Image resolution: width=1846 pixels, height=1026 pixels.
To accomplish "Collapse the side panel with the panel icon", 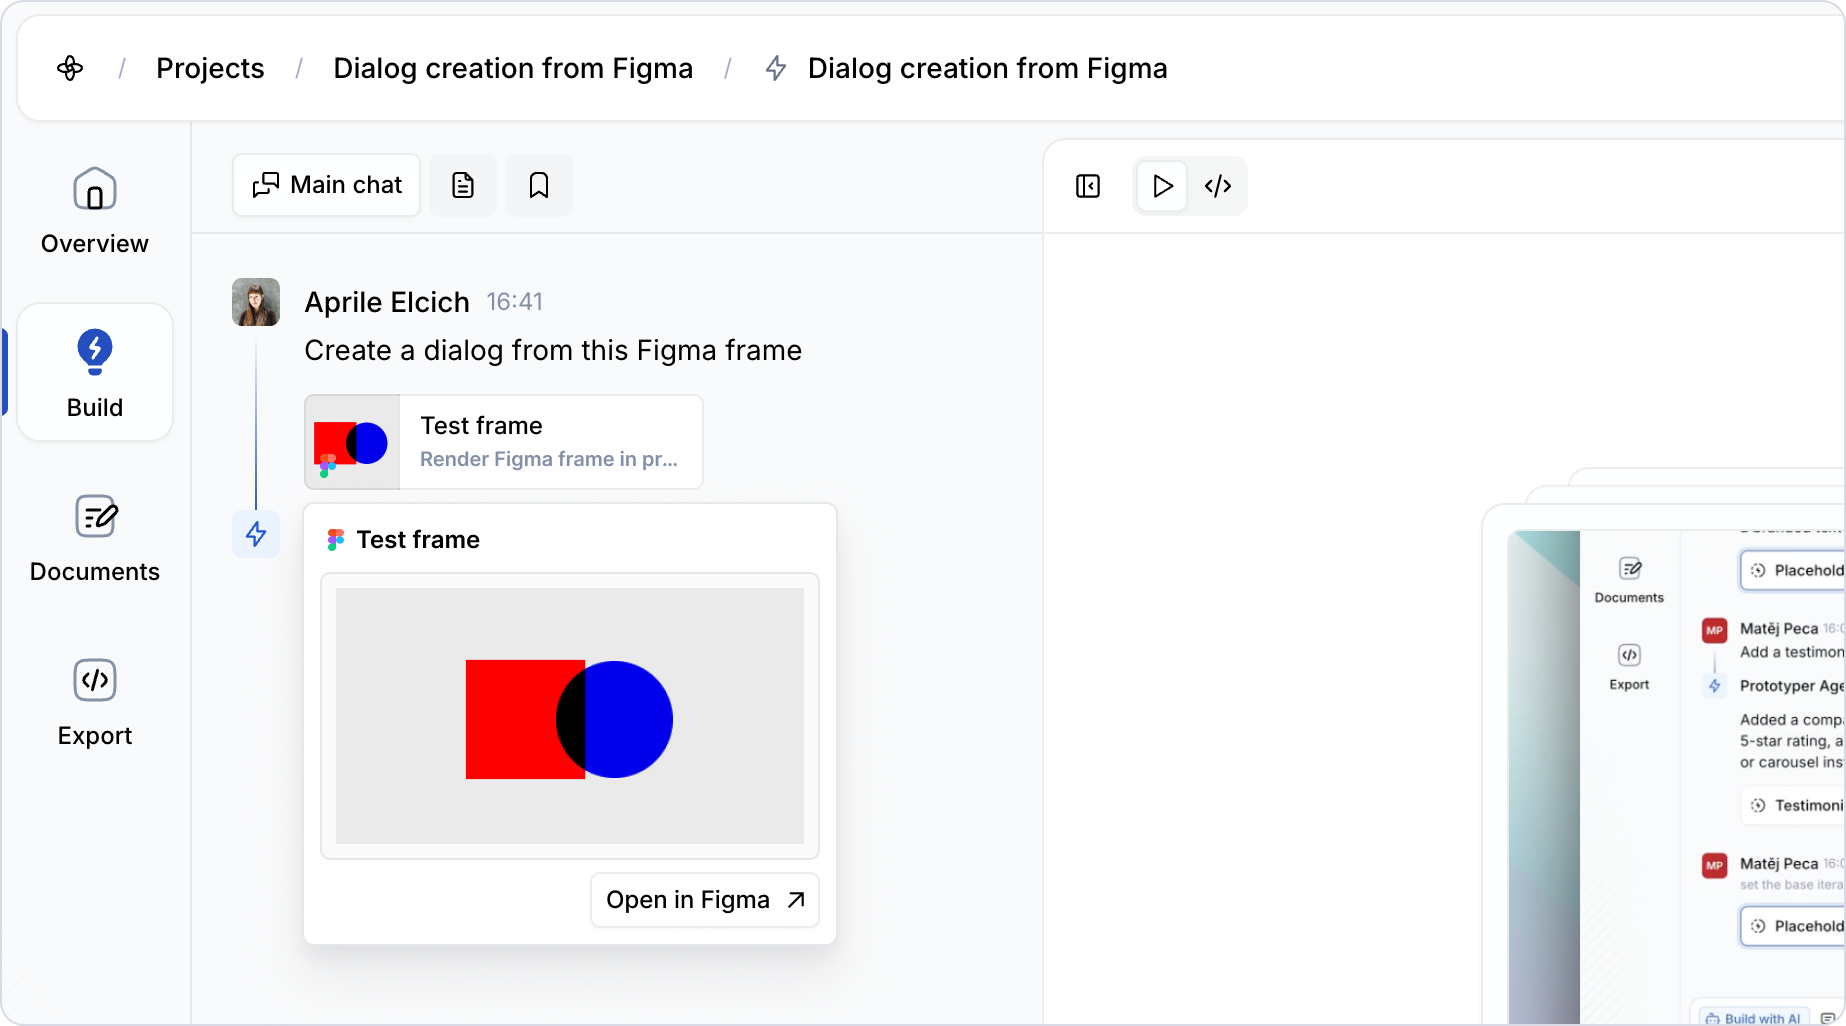I will point(1088,186).
